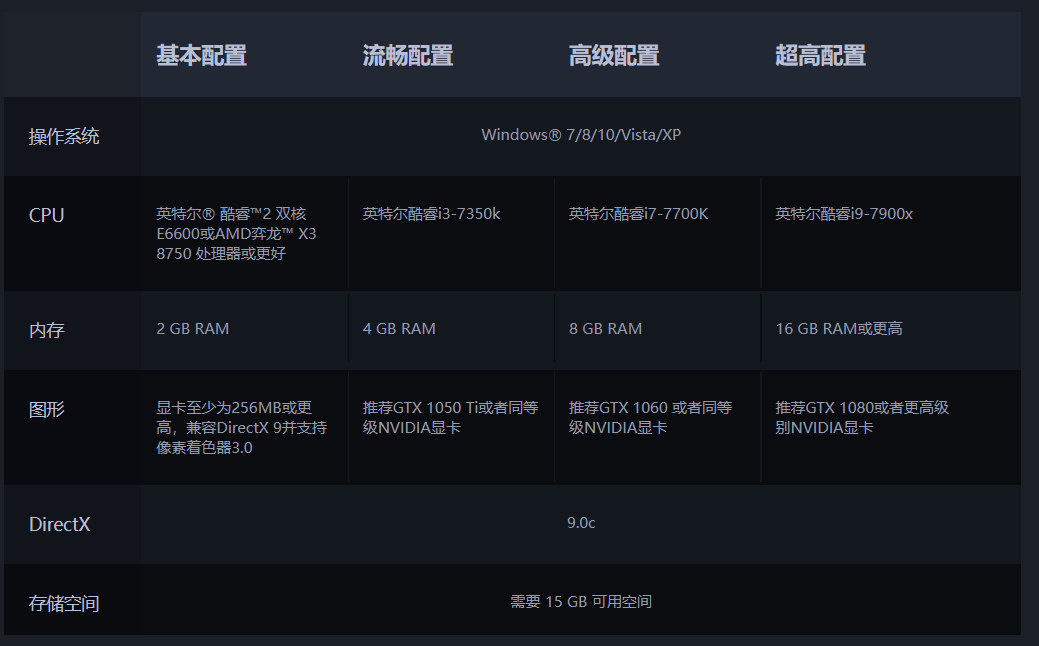Click the 英特尔酷睿i9-7900x cell

point(844,213)
